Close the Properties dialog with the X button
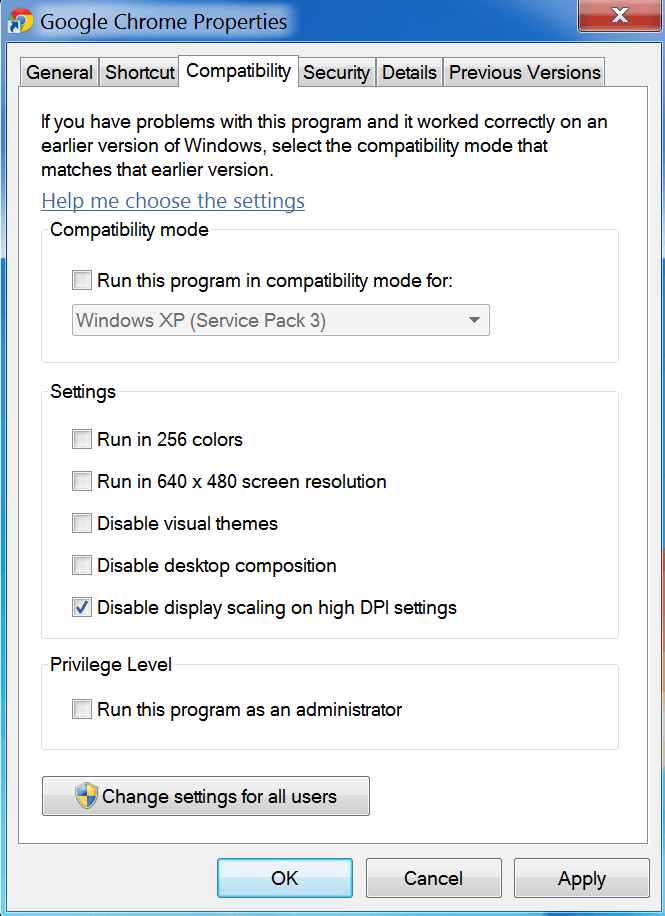Viewport: 665px width, 916px height. [619, 16]
